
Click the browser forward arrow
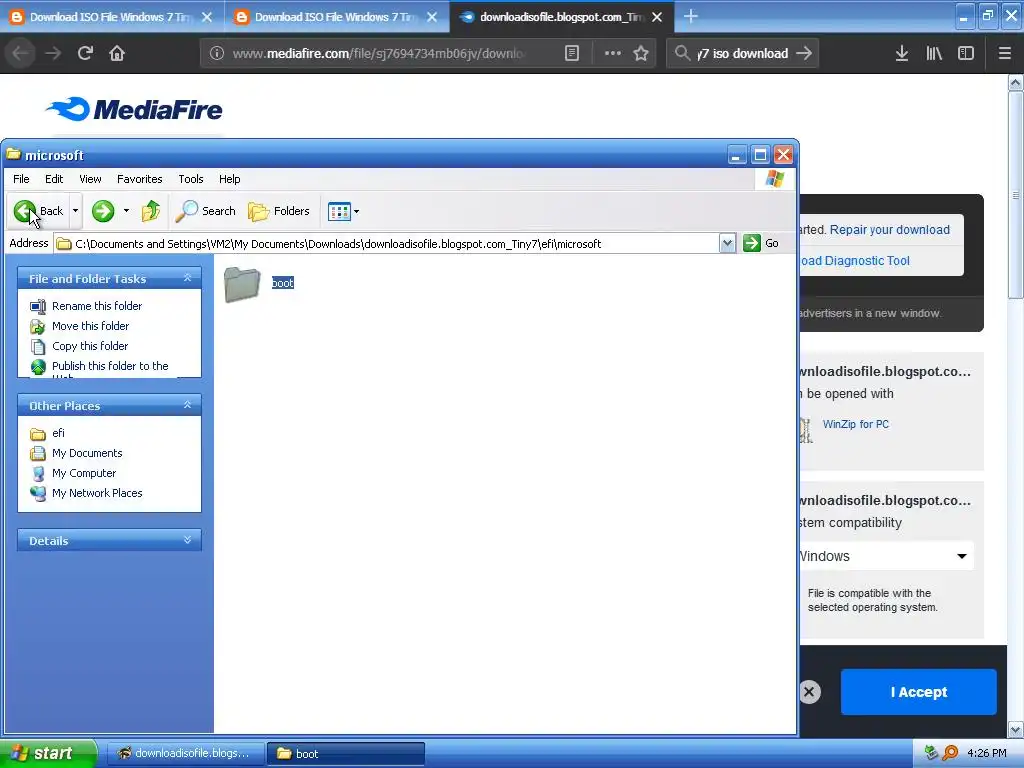tap(53, 53)
